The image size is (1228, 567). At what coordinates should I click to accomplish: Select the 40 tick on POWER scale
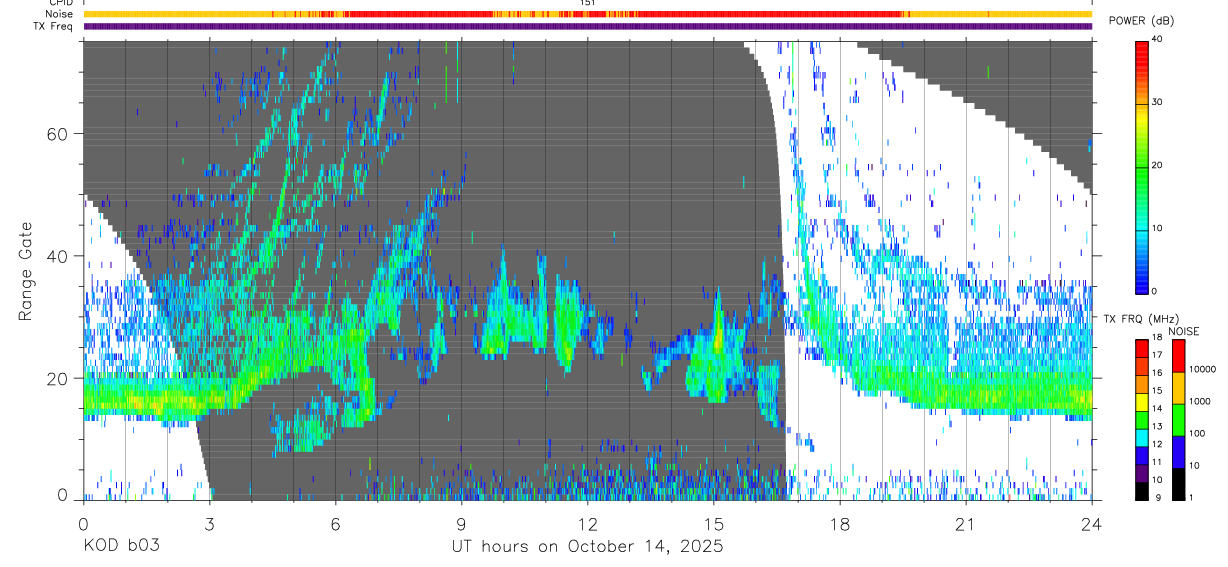(1159, 39)
